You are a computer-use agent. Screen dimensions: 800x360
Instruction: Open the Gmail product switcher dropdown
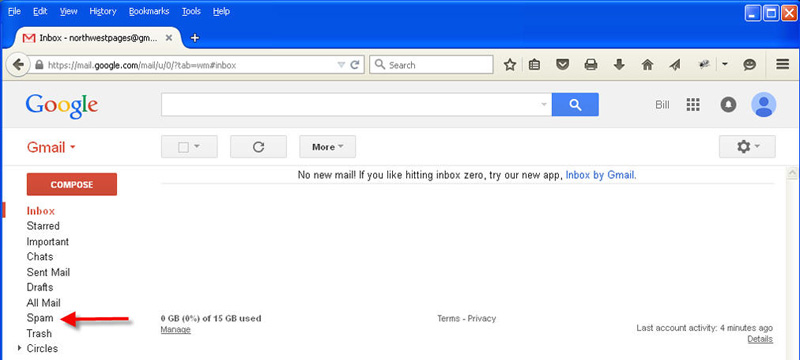(x=51, y=147)
